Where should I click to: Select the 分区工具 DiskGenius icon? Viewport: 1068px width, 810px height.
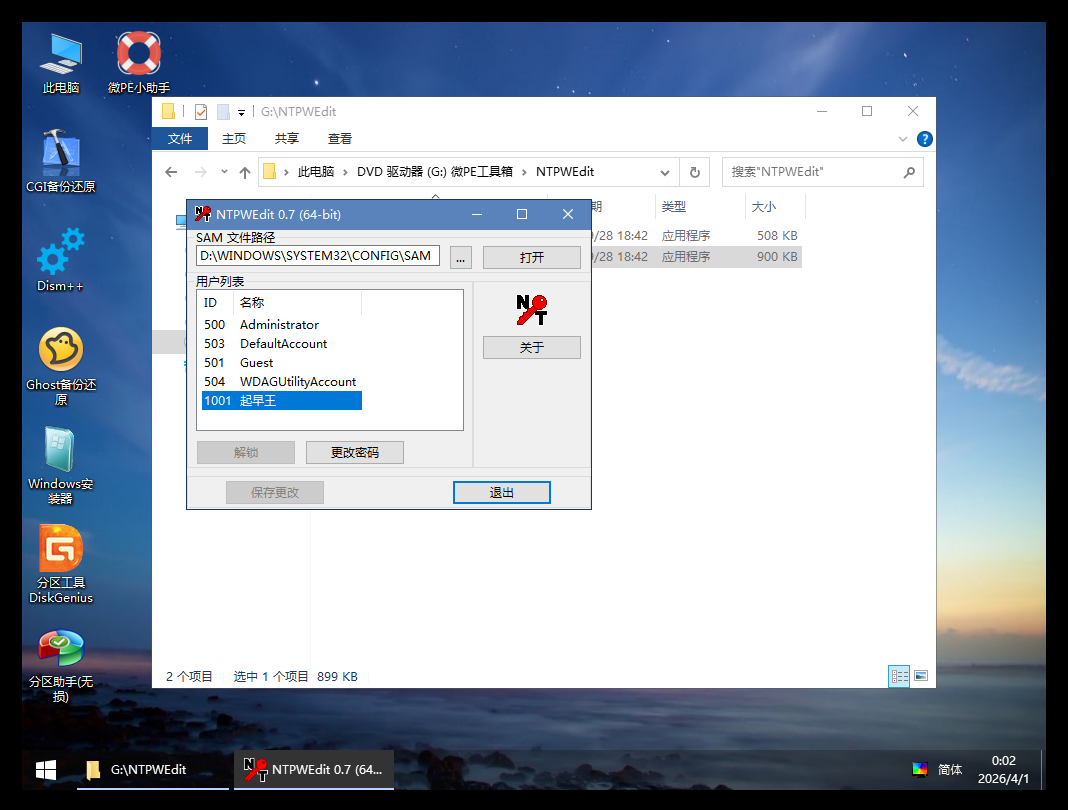click(x=61, y=564)
